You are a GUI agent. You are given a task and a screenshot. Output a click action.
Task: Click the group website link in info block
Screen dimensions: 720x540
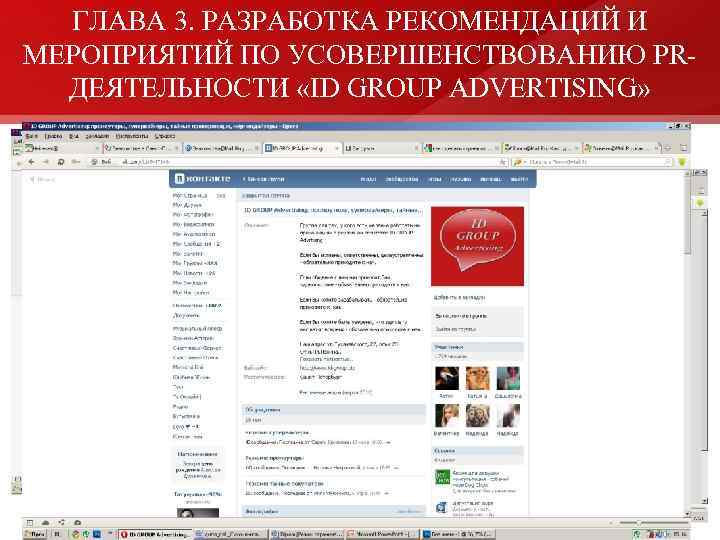click(x=327, y=368)
